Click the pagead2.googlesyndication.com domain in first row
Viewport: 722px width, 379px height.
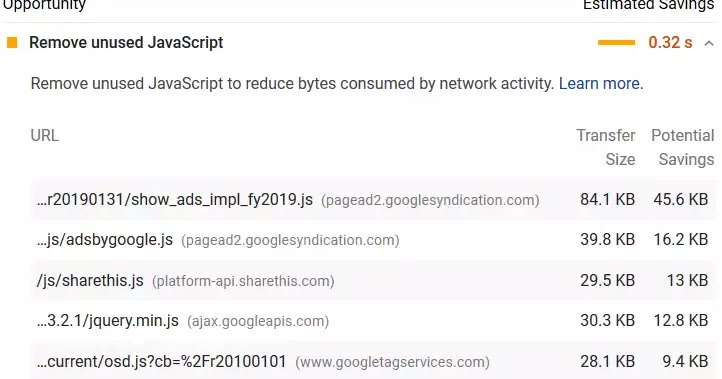(x=430, y=200)
